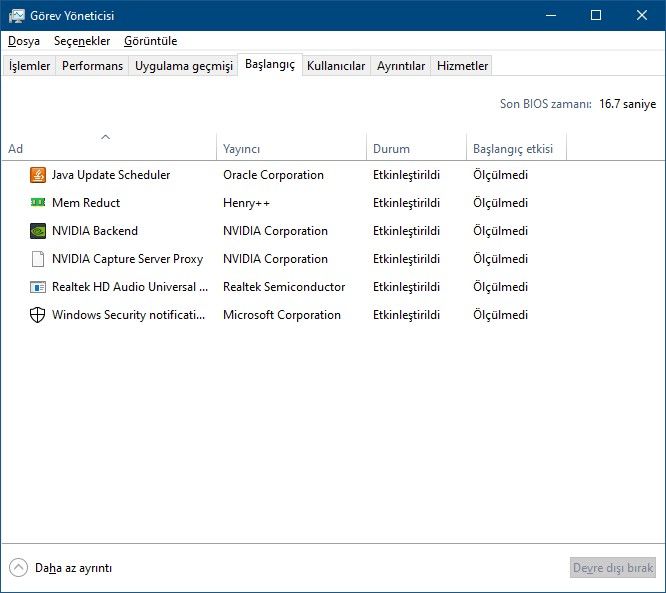Switch to the Hizmetler tab
The width and height of the screenshot is (666, 593).
tap(462, 65)
